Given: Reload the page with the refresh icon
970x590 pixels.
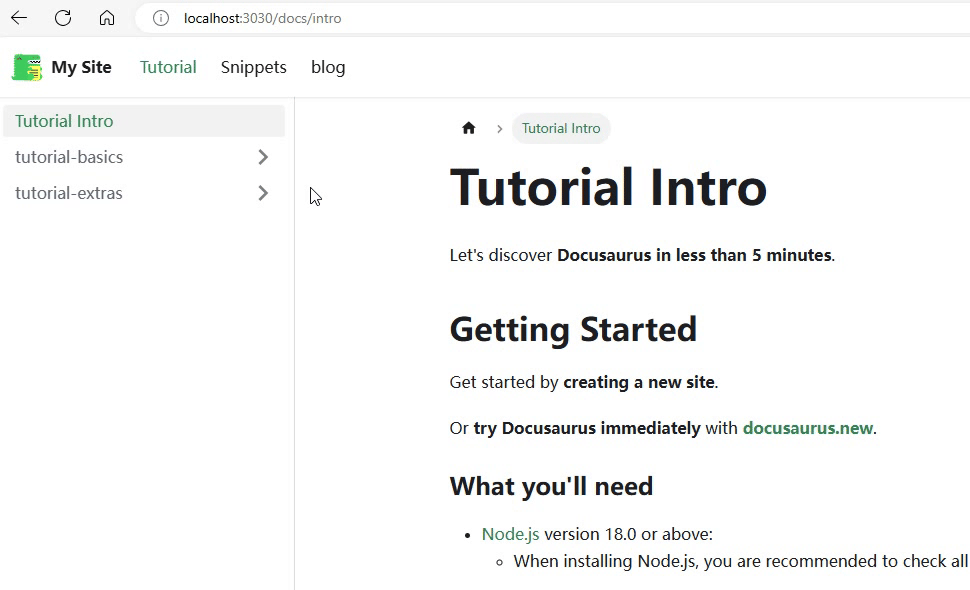Looking at the screenshot, I should 63,18.
